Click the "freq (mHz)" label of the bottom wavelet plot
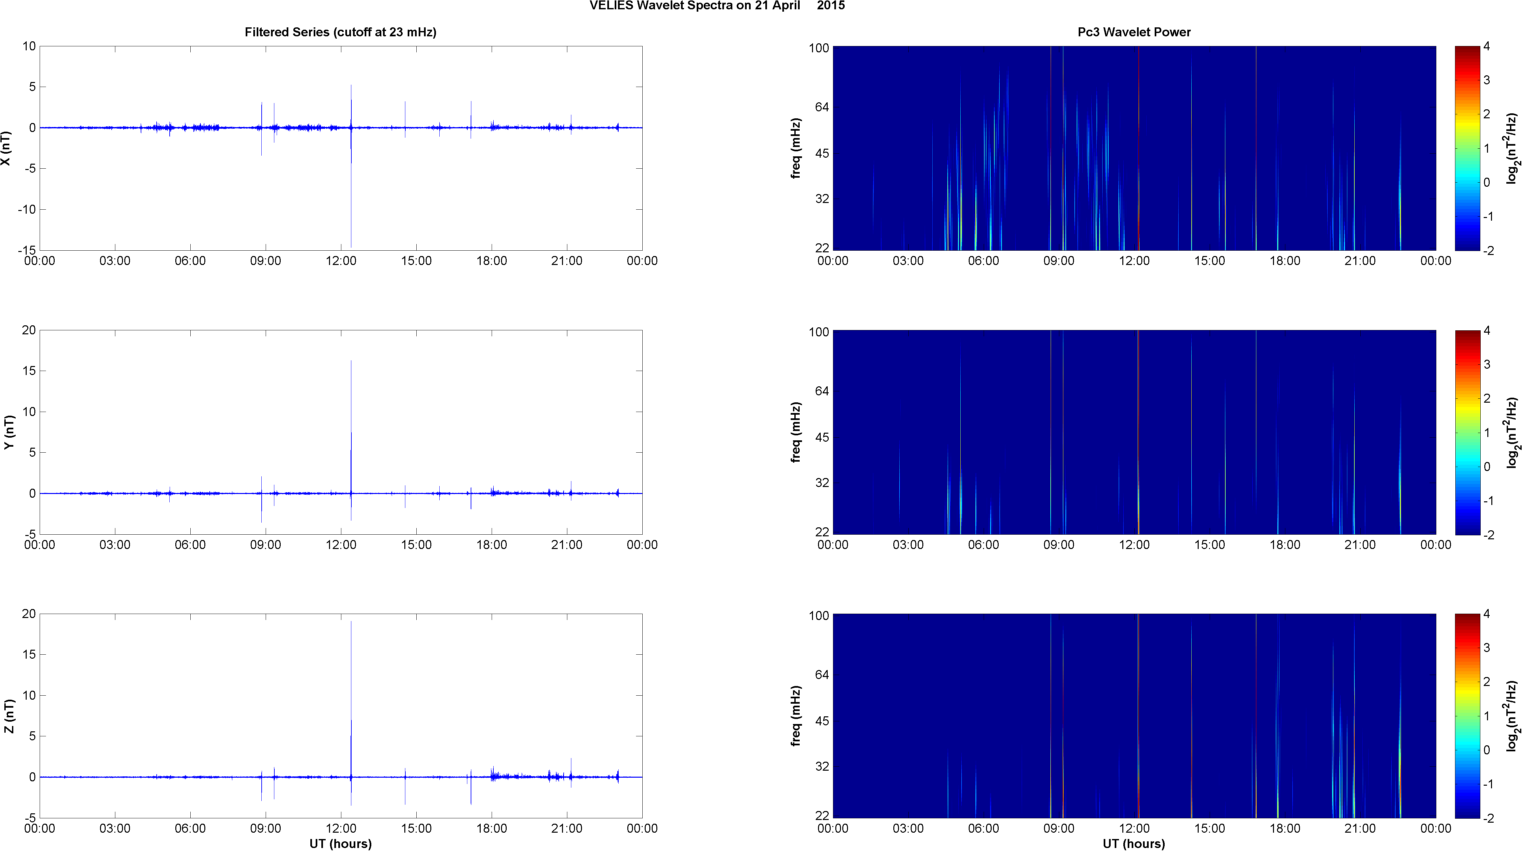Screen dimensions: 1522x851 [x=796, y=716]
